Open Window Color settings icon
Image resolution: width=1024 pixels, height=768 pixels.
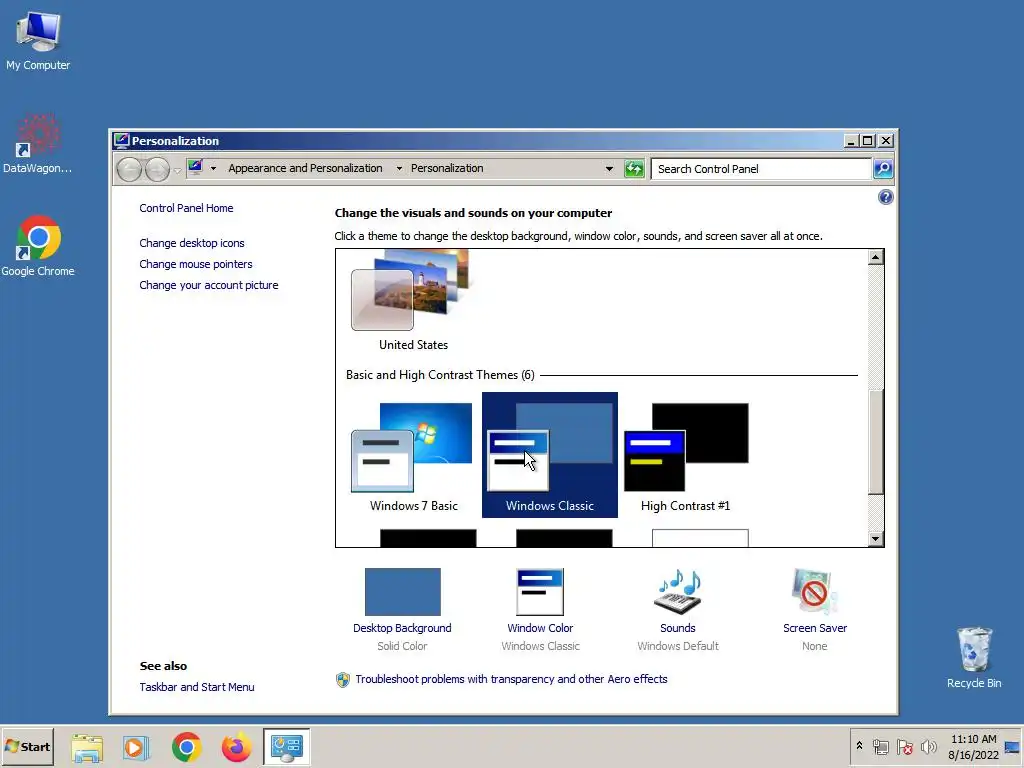[540, 592]
